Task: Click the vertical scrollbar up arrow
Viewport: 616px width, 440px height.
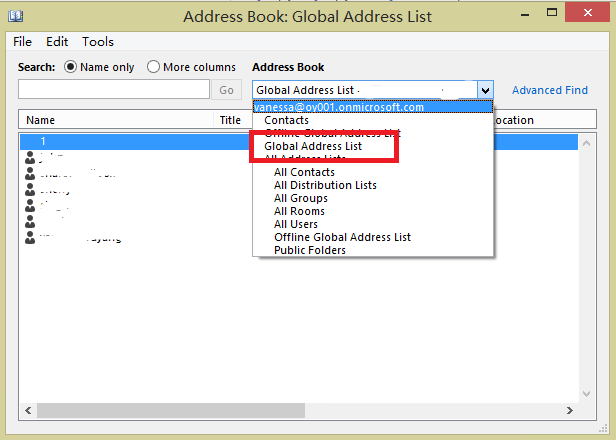Action: point(587,143)
